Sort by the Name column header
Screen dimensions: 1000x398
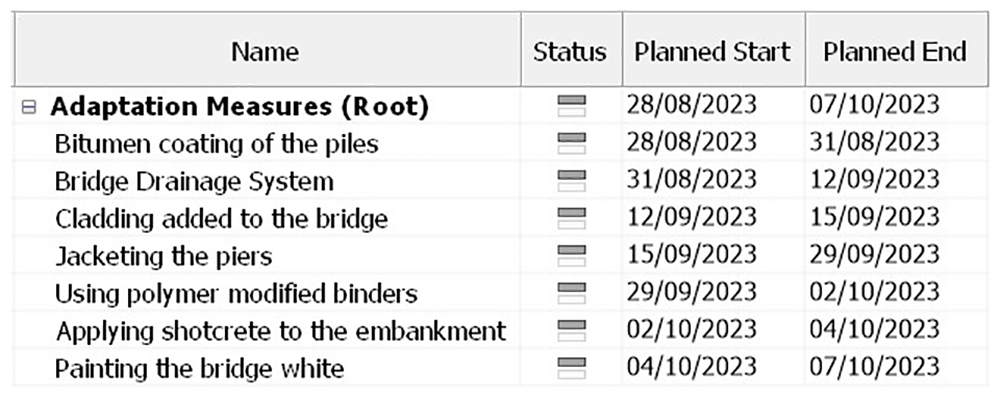pos(267,49)
